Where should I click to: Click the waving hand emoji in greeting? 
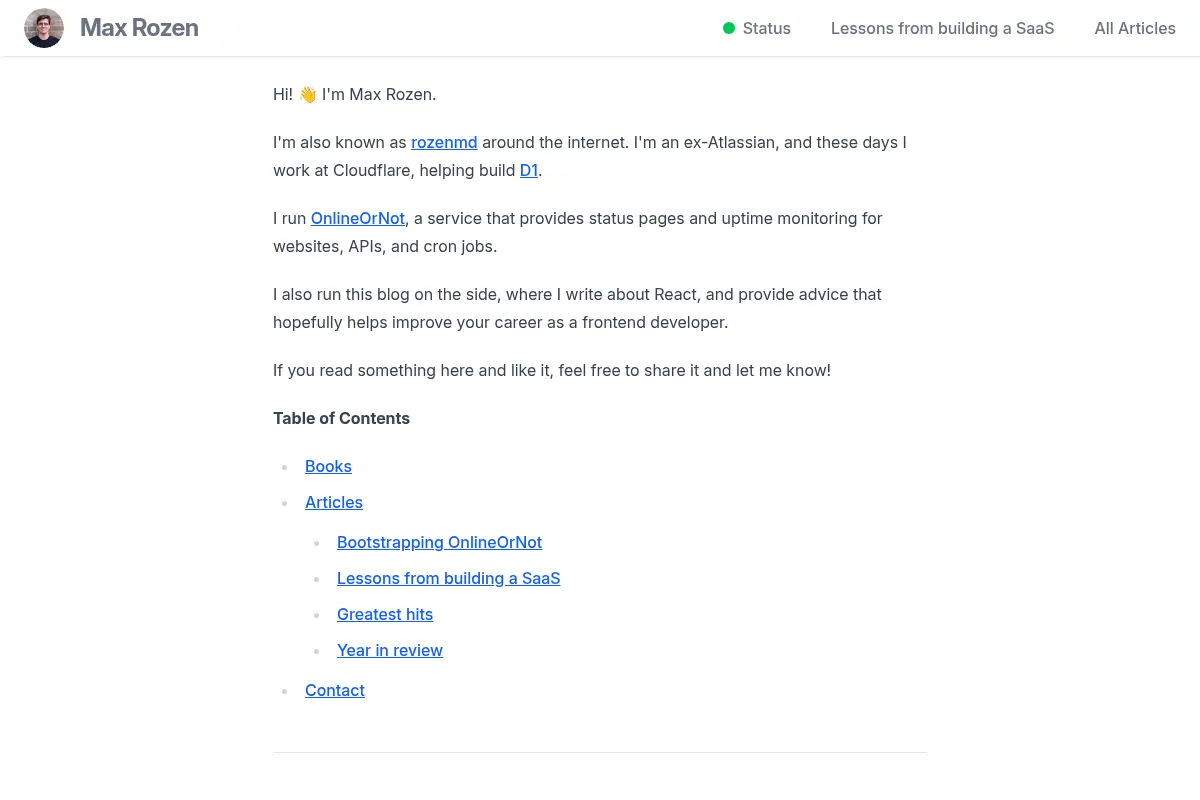click(308, 95)
